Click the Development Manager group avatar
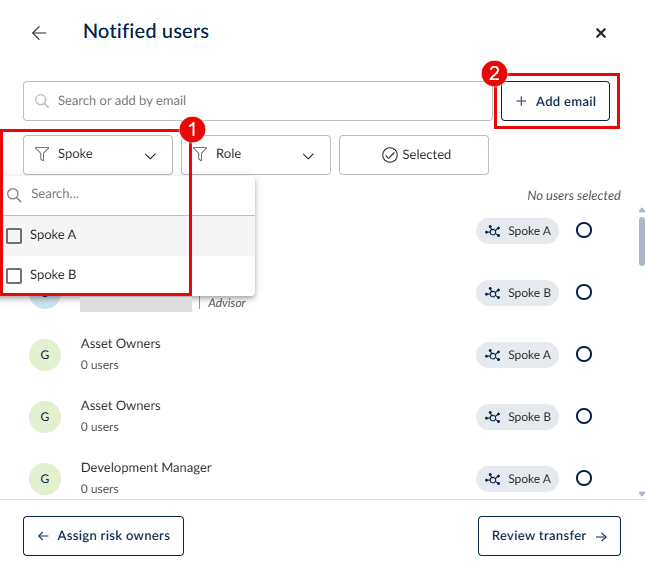This screenshot has width=646, height=580. 44,479
